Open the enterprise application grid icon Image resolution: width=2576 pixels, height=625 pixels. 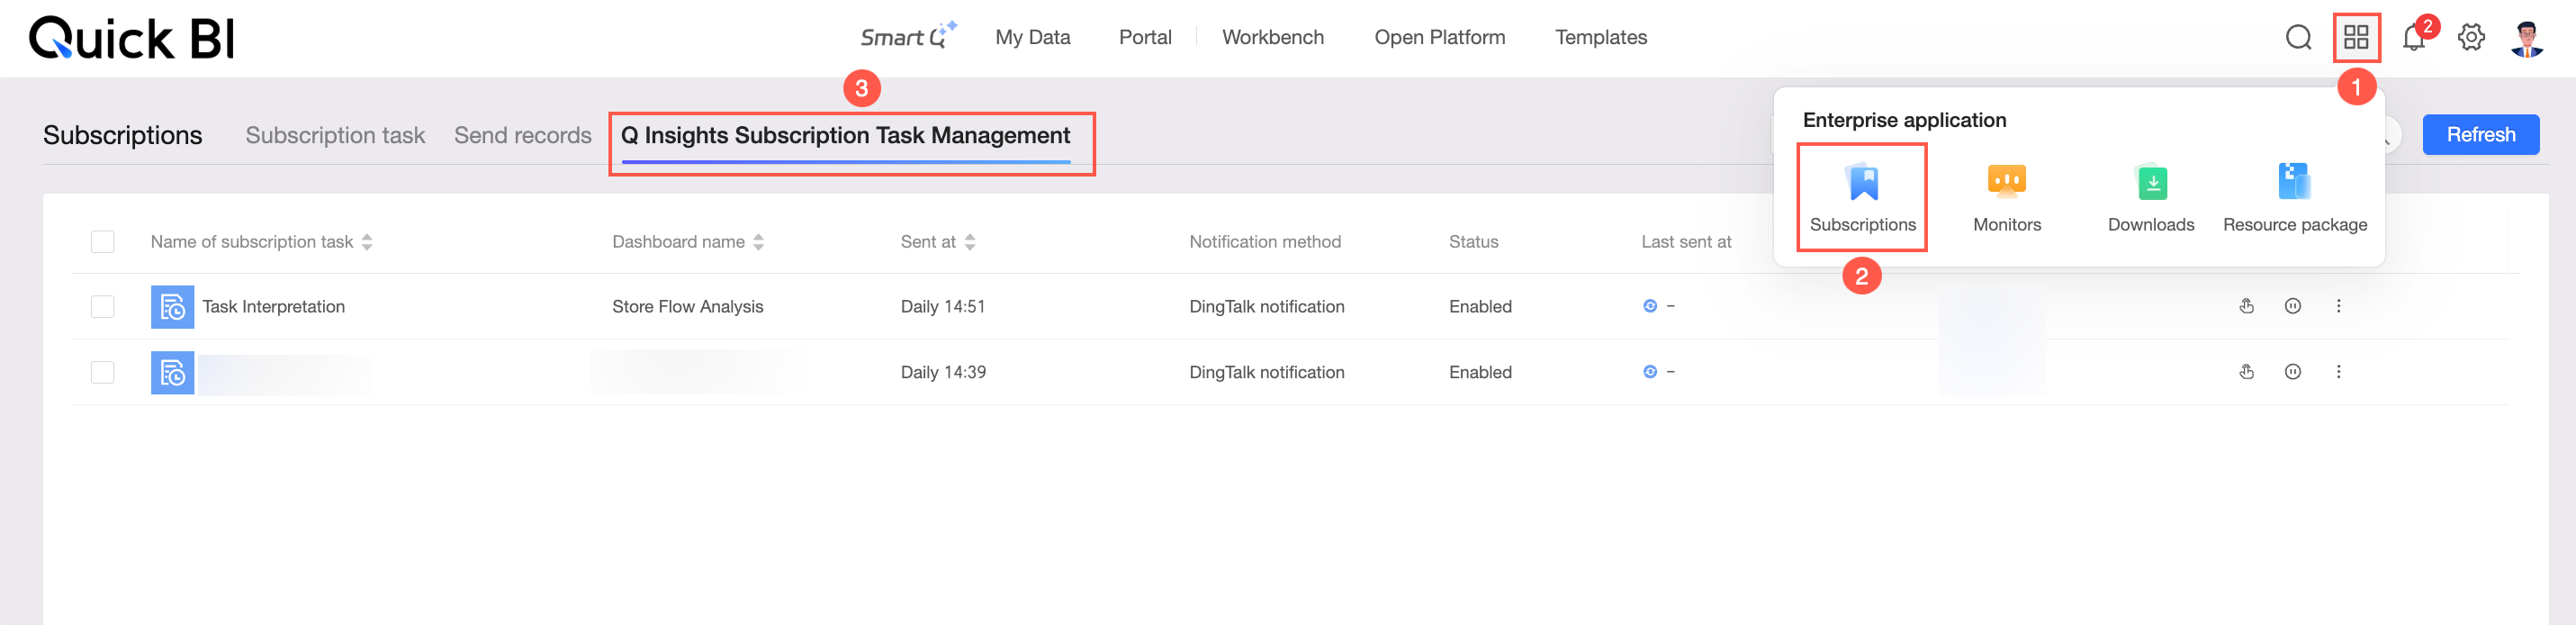coord(2356,38)
